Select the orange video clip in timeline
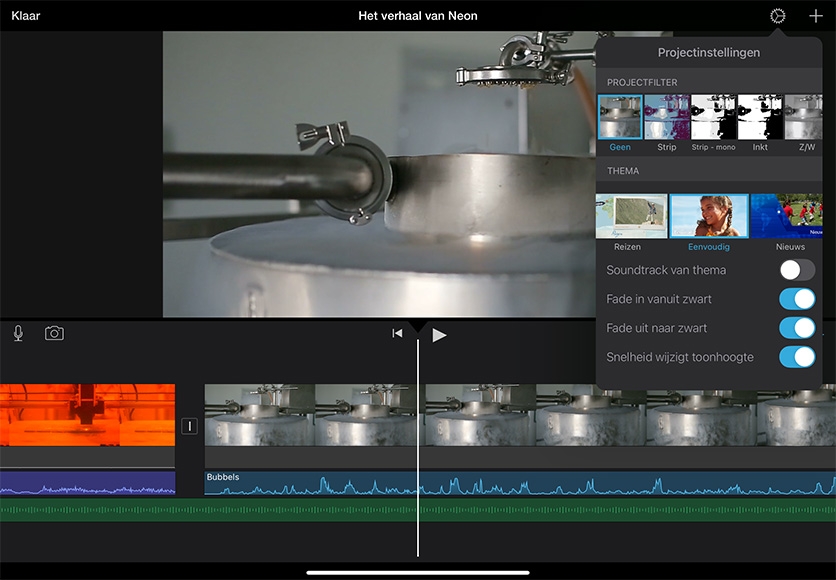The width and height of the screenshot is (836, 580). [x=87, y=415]
